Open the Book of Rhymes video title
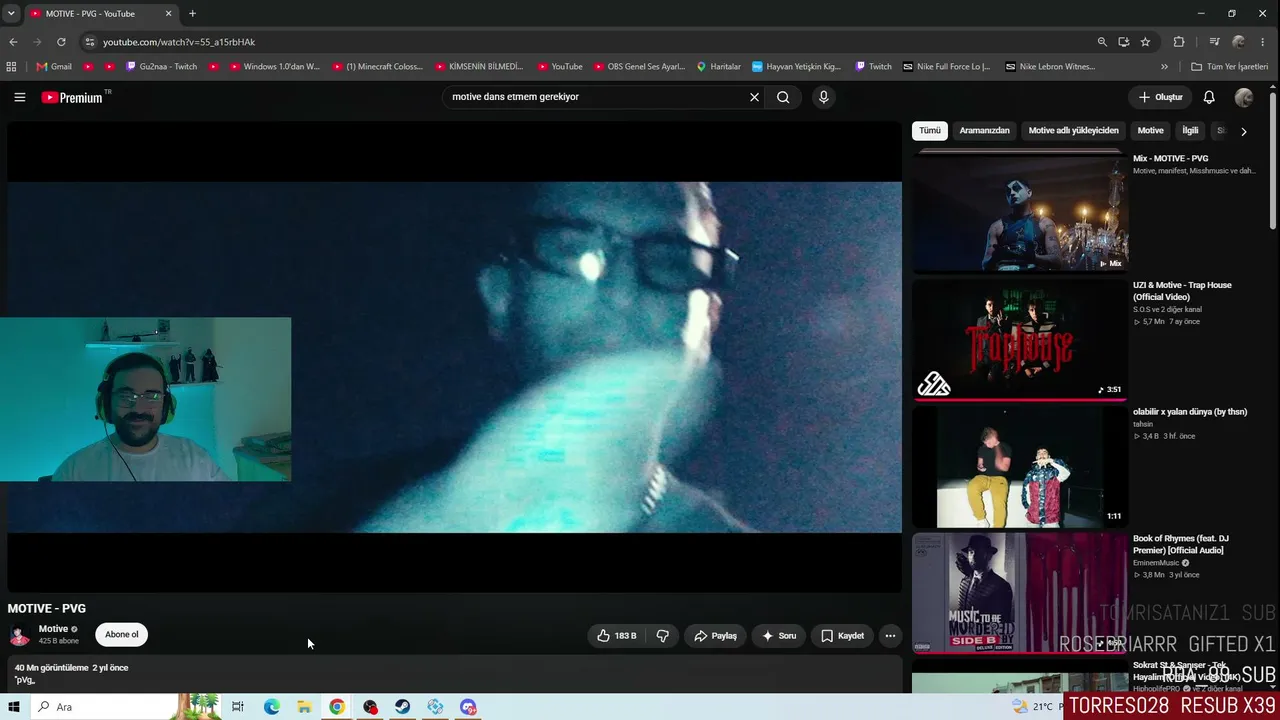The image size is (1280, 720). pyautogui.click(x=1181, y=544)
